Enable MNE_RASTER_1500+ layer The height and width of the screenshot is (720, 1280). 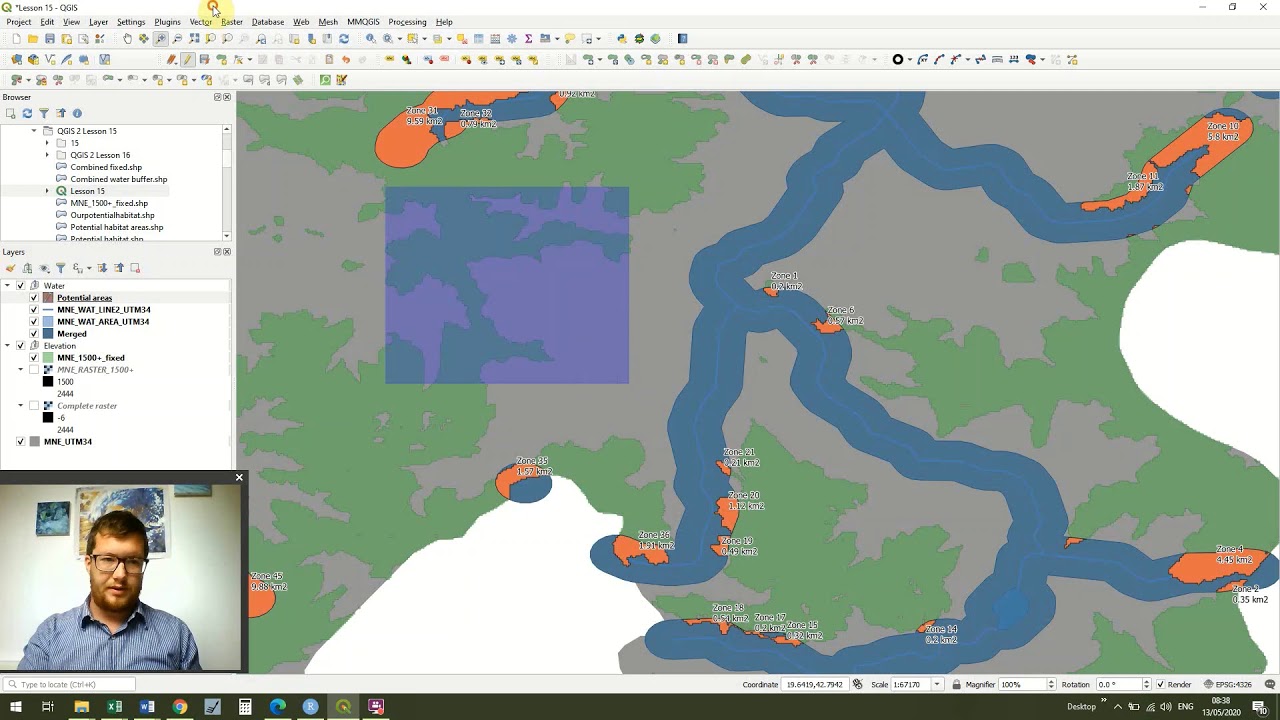pos(34,370)
